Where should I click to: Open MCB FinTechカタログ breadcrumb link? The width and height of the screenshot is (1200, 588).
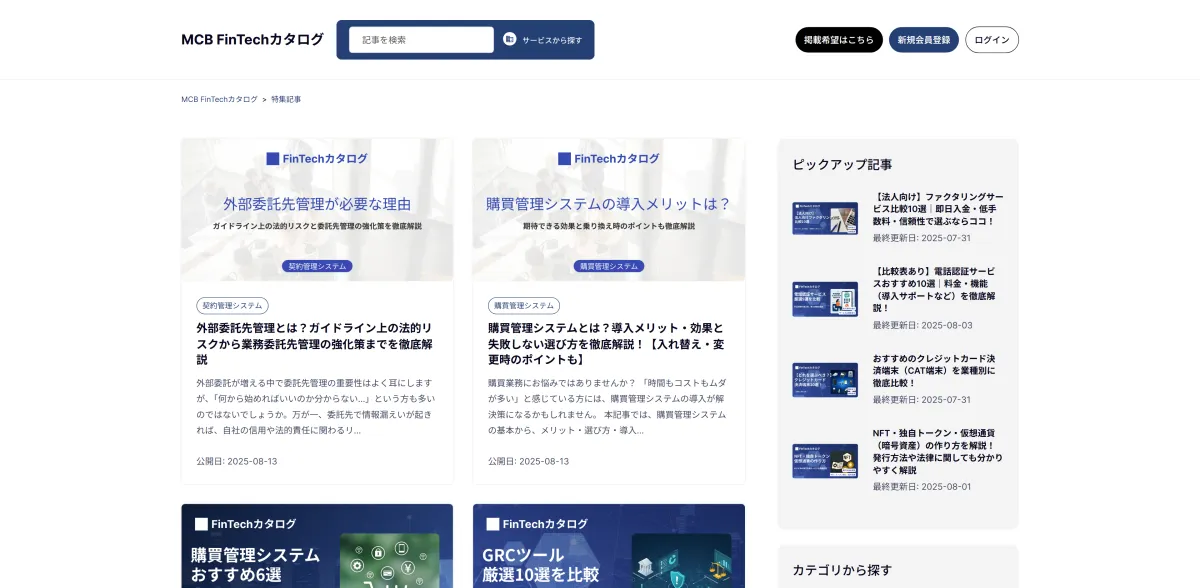pos(219,100)
